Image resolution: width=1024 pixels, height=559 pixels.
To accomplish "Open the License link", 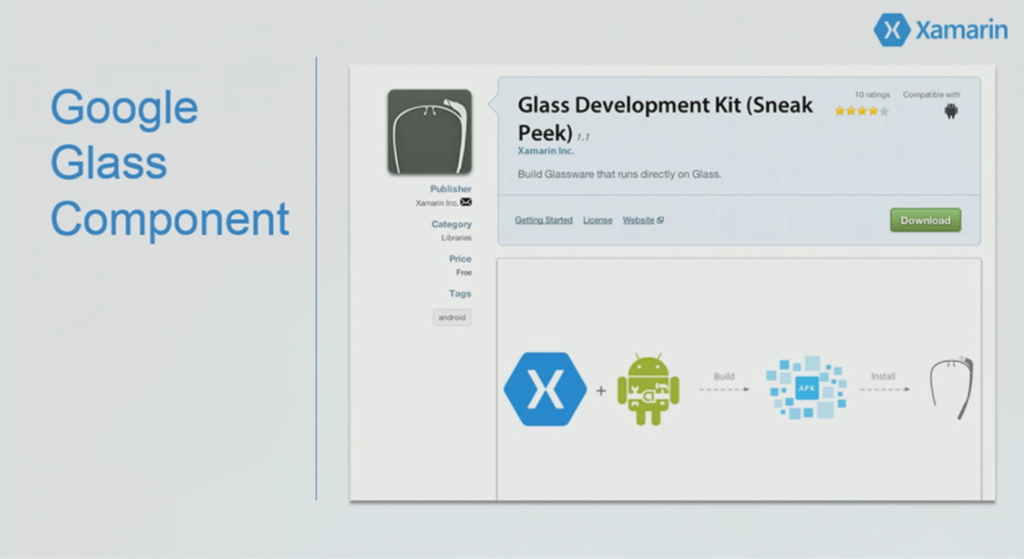I will 598,220.
